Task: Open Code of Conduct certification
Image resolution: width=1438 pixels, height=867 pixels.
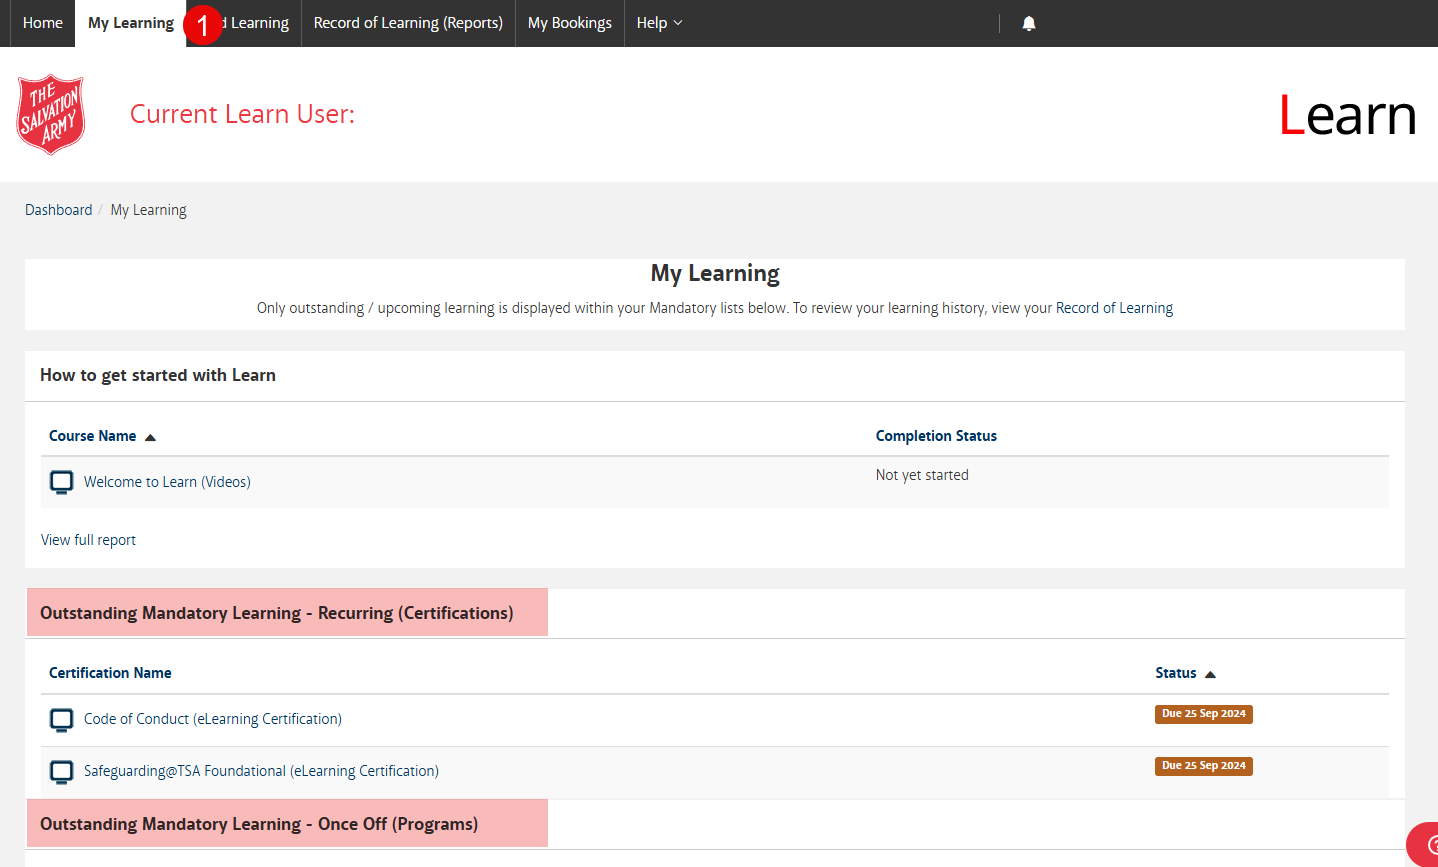Action: click(x=213, y=719)
